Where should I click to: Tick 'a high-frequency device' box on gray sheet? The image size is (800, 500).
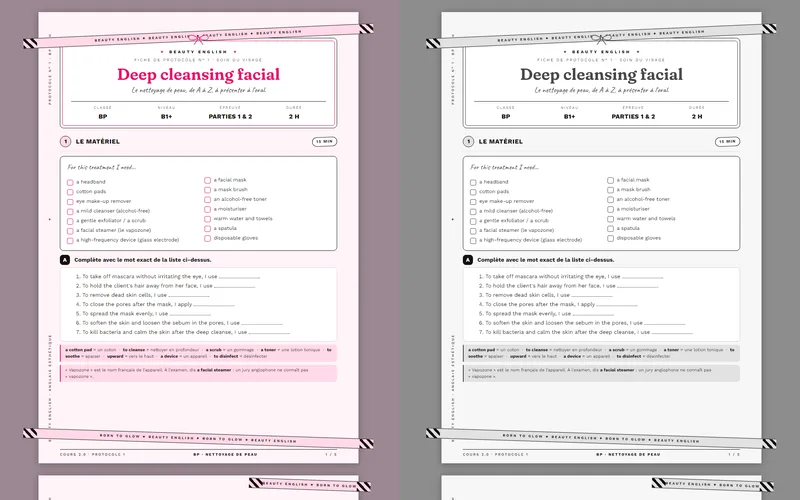pyautogui.click(x=473, y=241)
